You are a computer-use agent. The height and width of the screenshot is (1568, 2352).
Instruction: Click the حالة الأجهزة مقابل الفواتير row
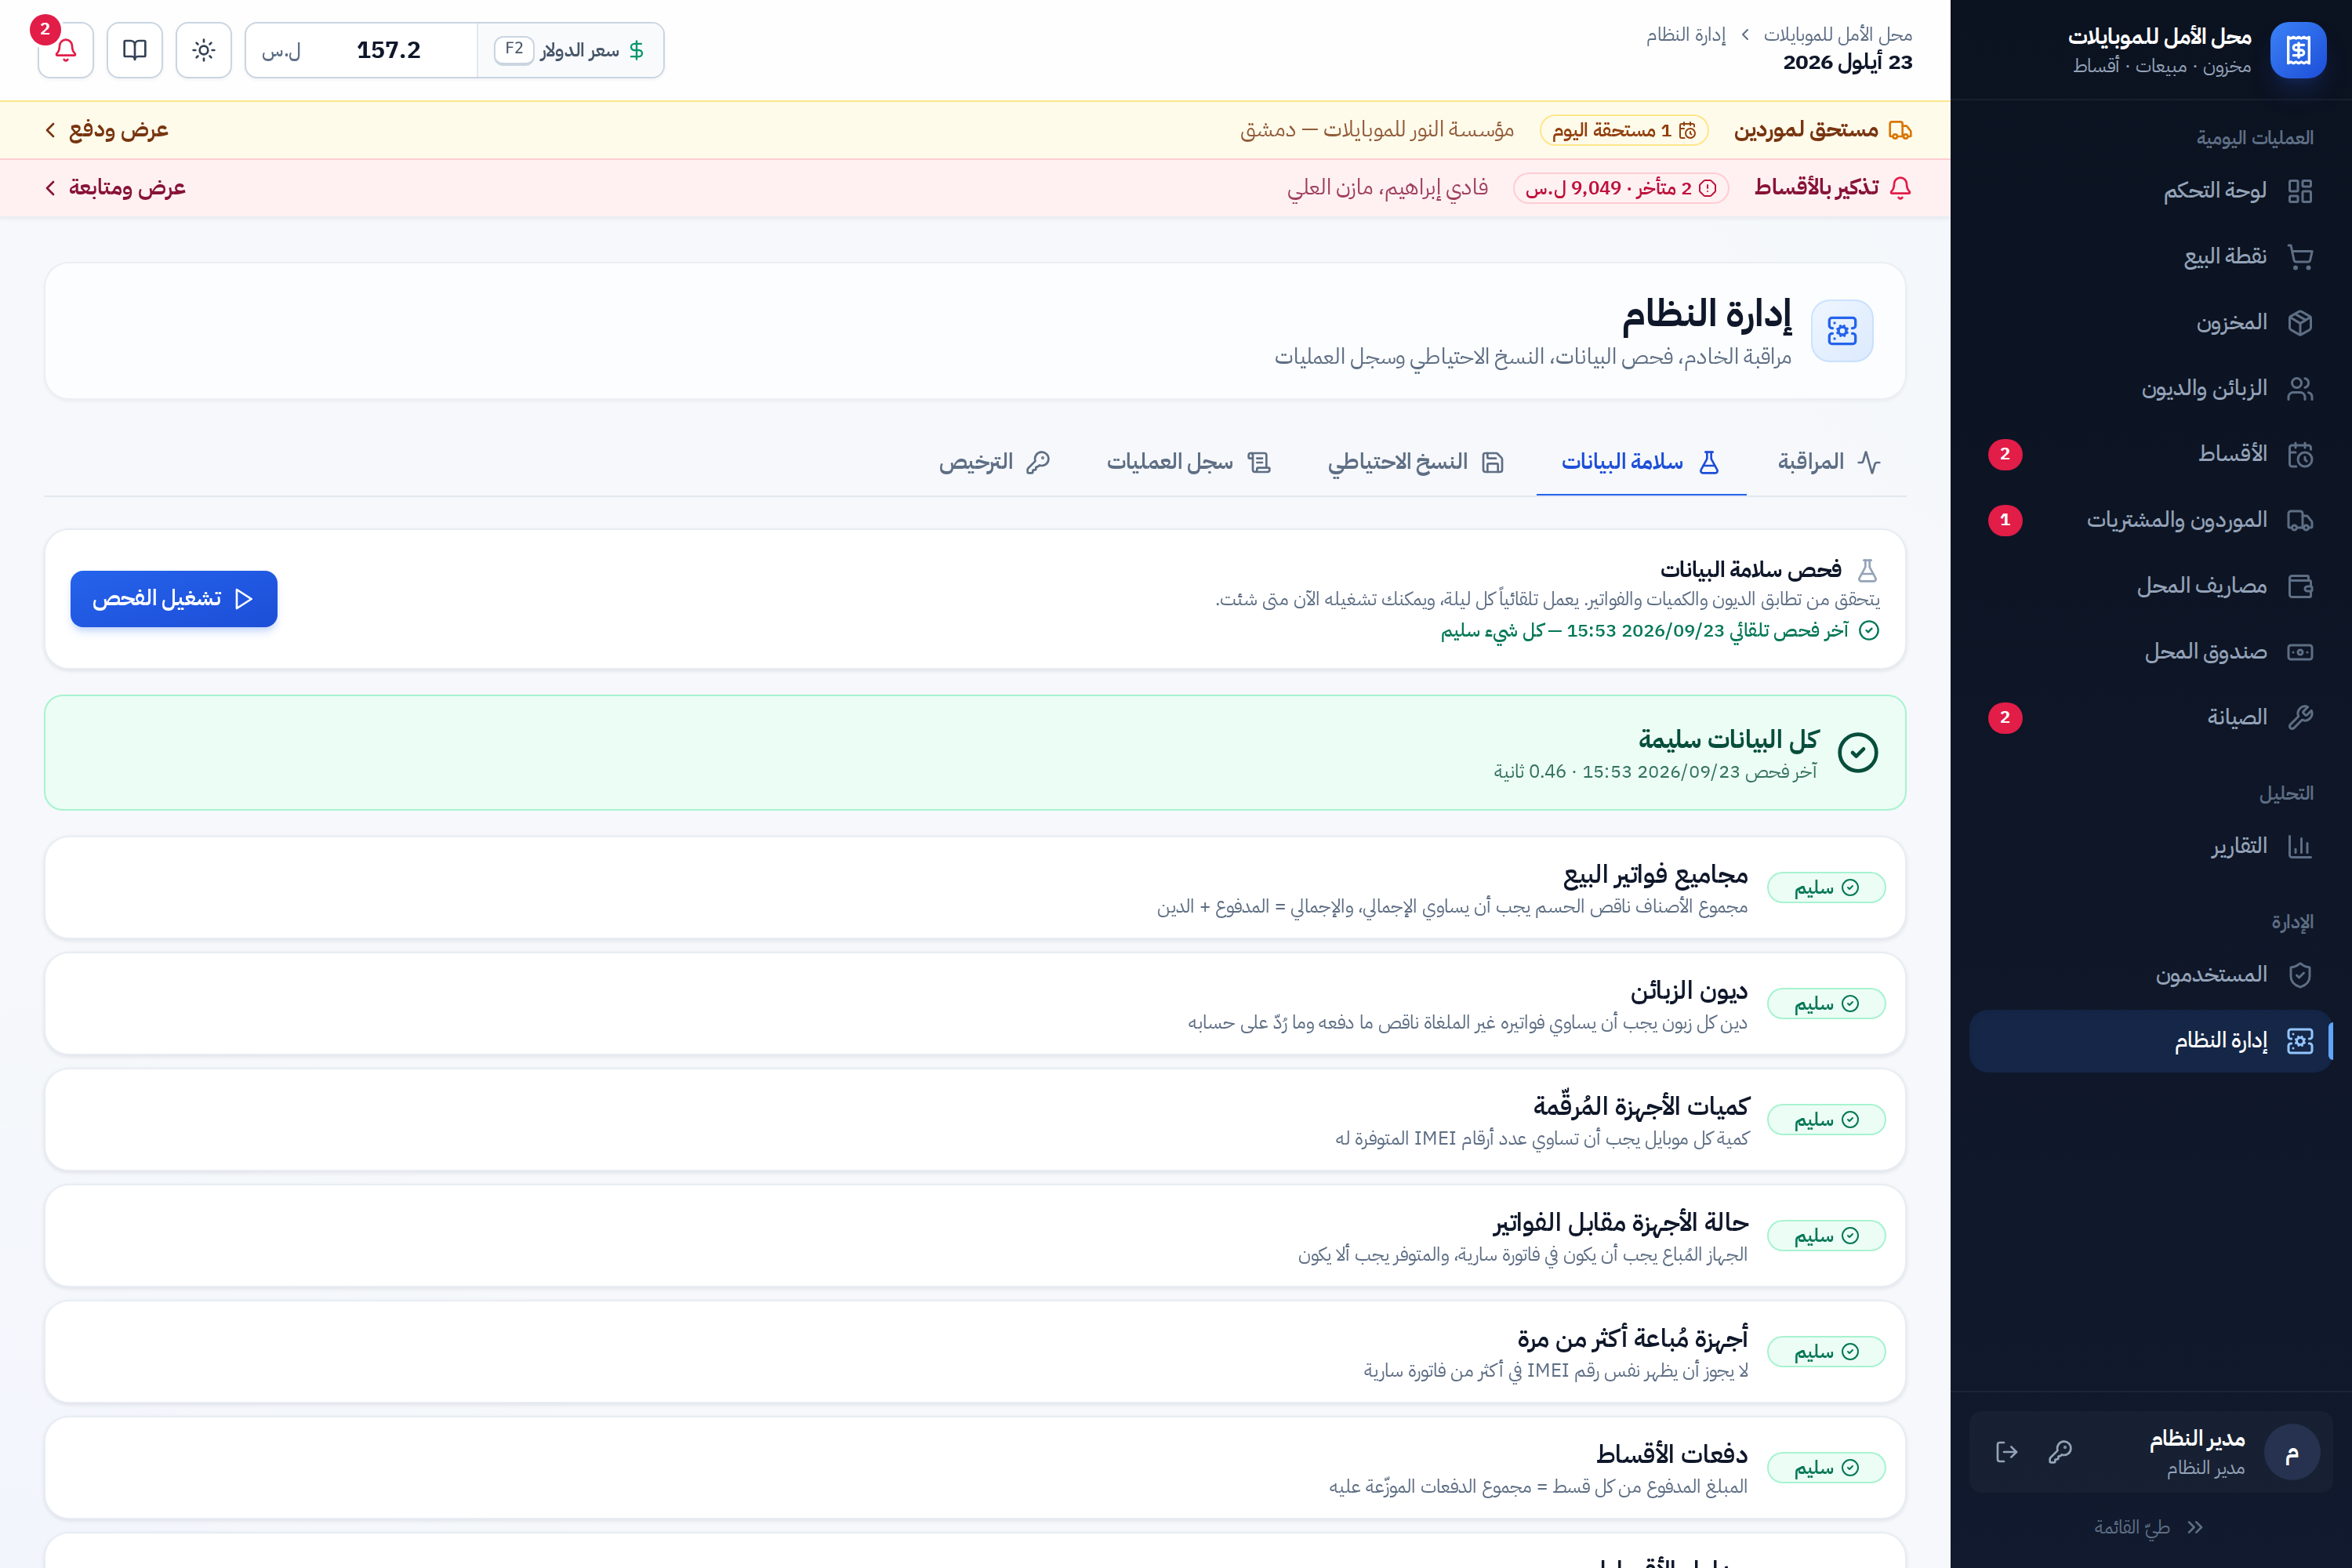pos(975,1236)
